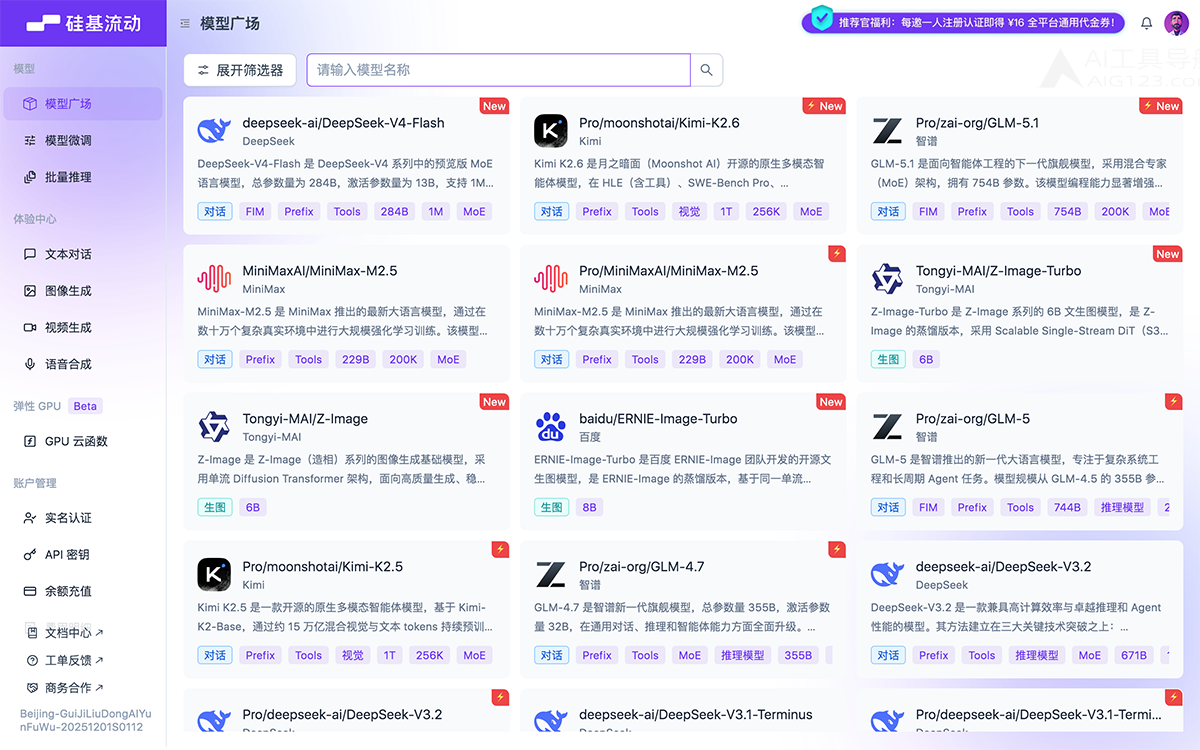Click the 对话 tag on DeepSeek-V4-Flash
The image size is (1200, 750).
[x=215, y=211]
